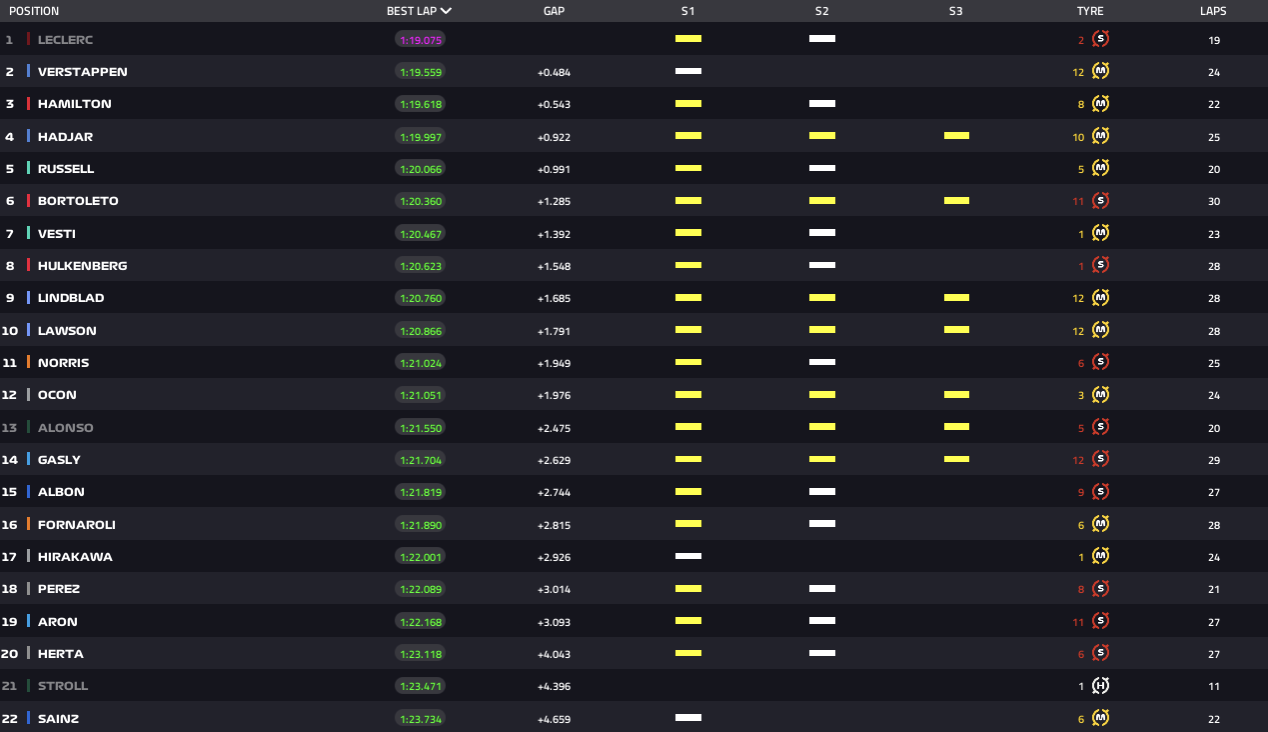Click the soft tyre icon in Norris's row
Image resolution: width=1268 pixels, height=732 pixels.
point(1101,362)
